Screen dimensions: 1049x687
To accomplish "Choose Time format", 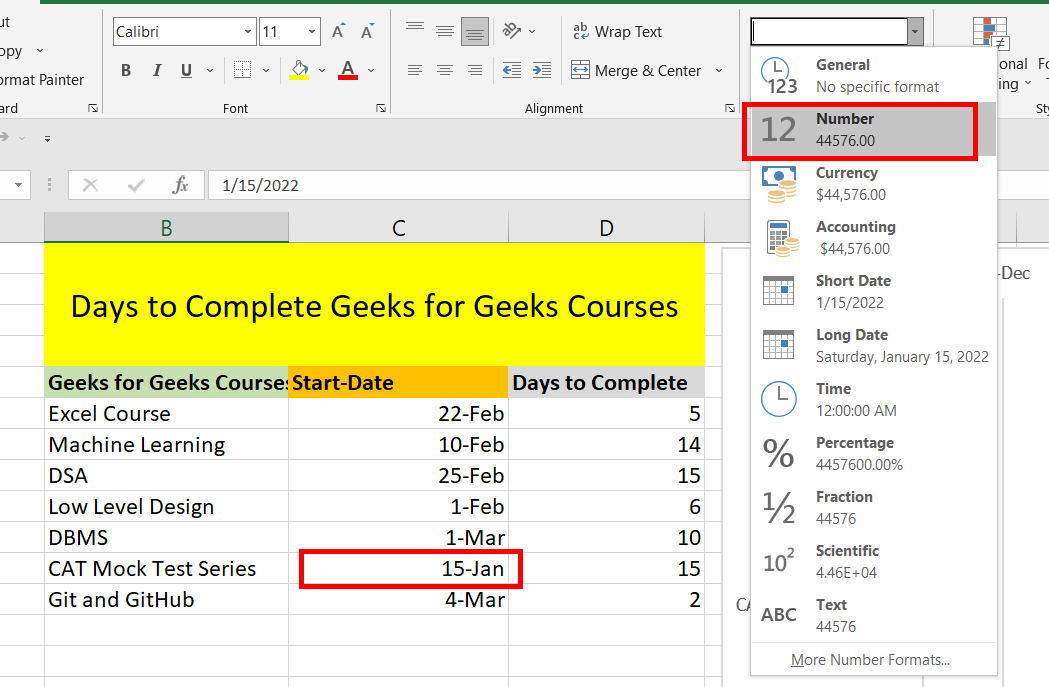I will (x=874, y=399).
